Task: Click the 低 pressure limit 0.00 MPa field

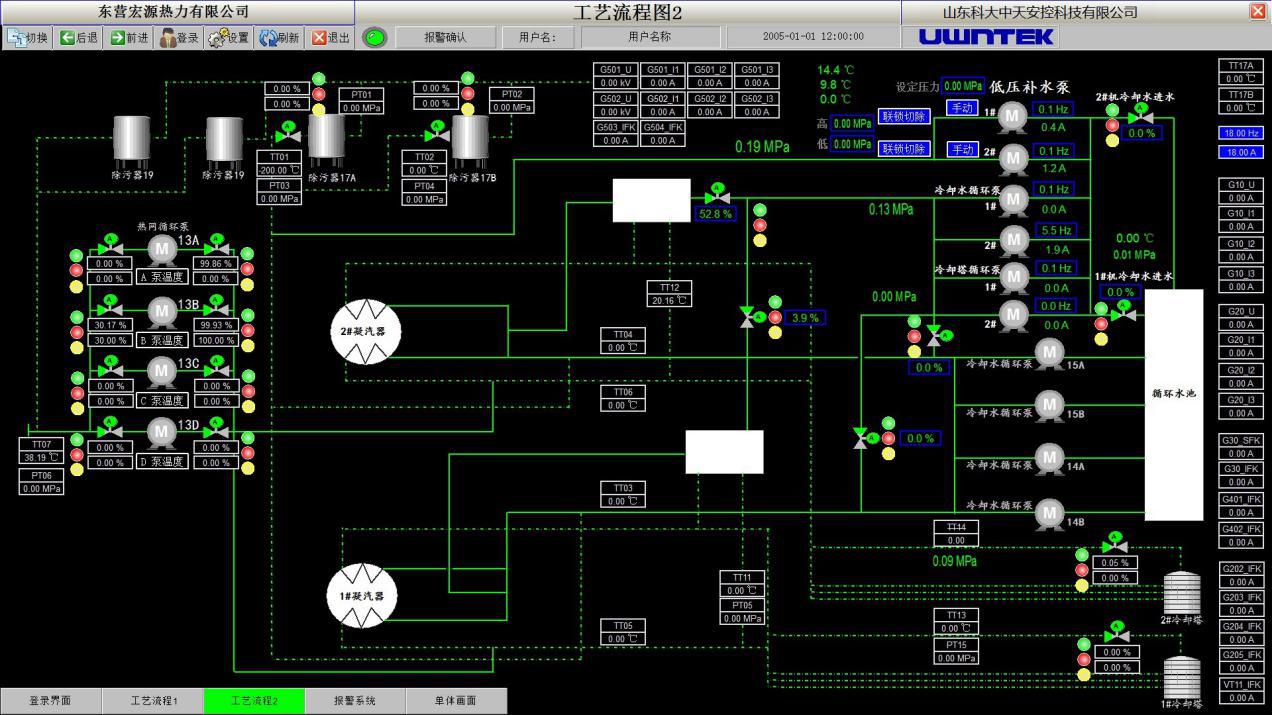Action: (853, 145)
